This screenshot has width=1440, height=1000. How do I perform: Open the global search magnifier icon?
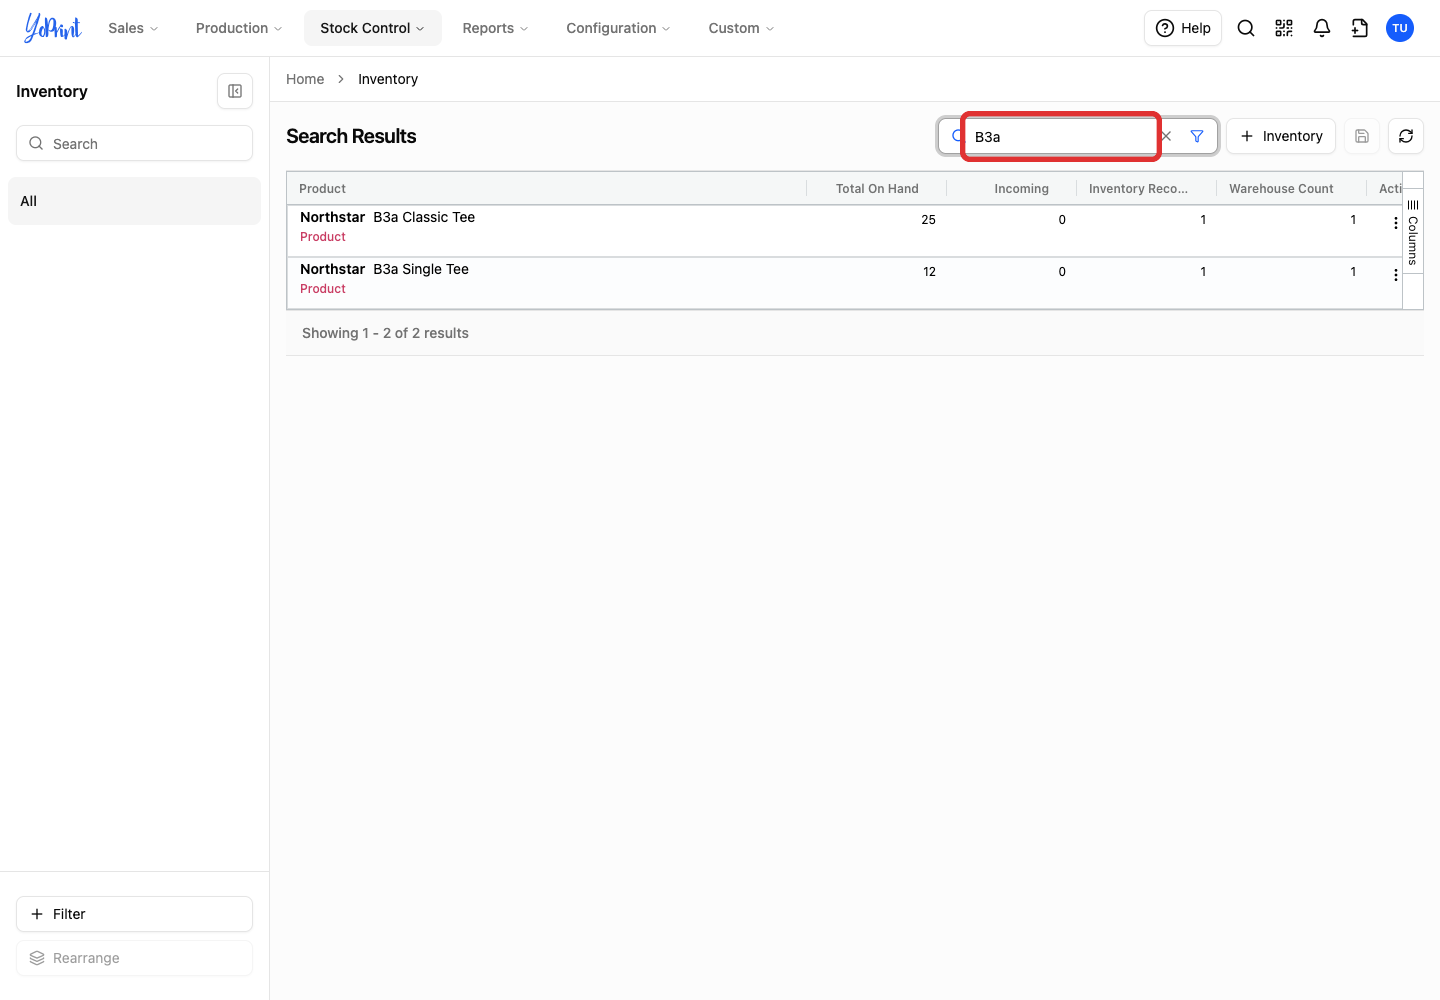click(1246, 28)
